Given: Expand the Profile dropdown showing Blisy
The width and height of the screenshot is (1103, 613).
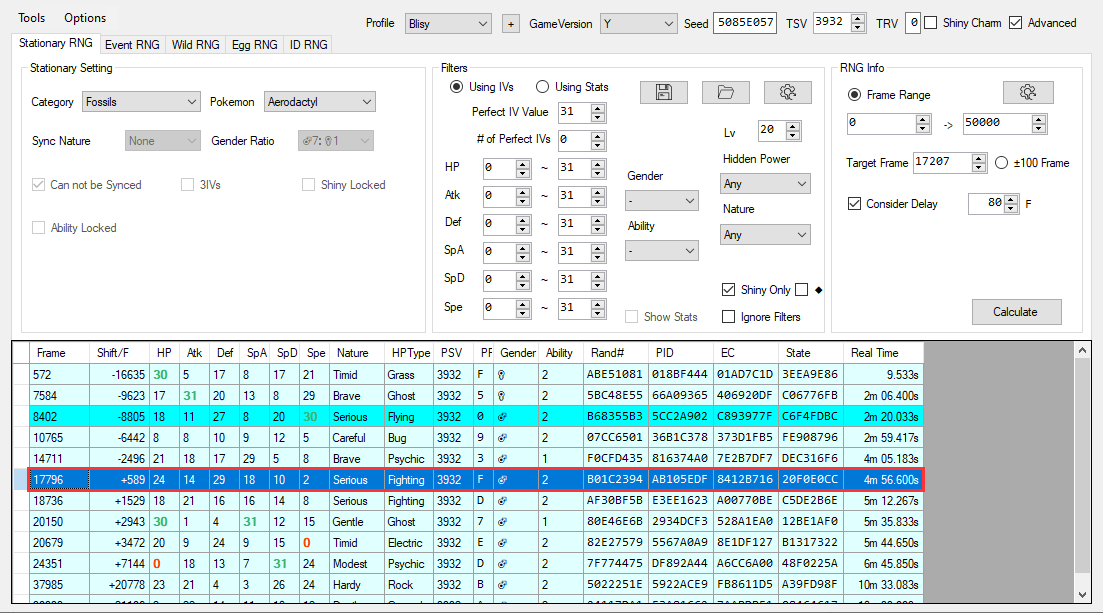Looking at the screenshot, I should coord(448,24).
